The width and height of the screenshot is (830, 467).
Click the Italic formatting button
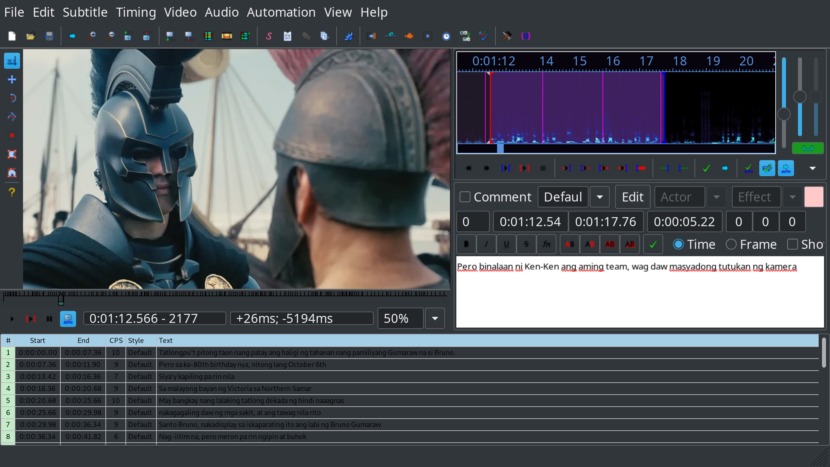click(486, 244)
